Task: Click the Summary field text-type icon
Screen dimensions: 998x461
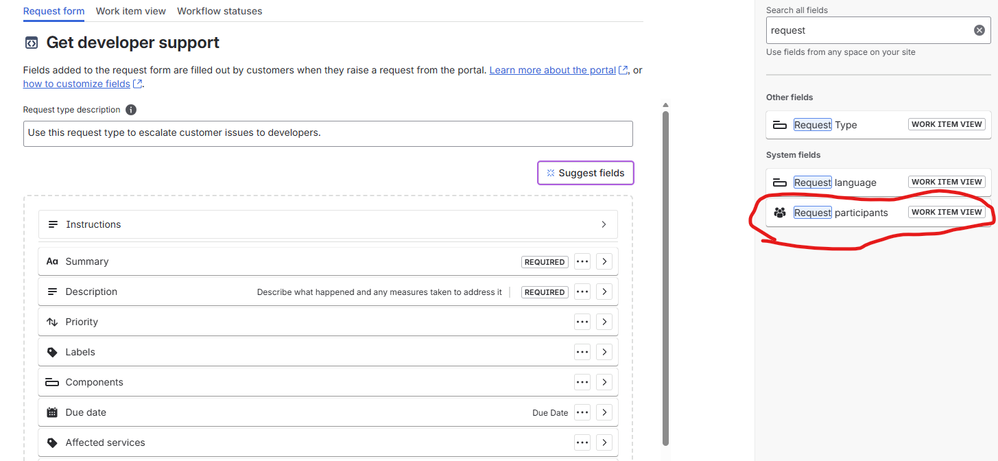Action: [x=52, y=262]
